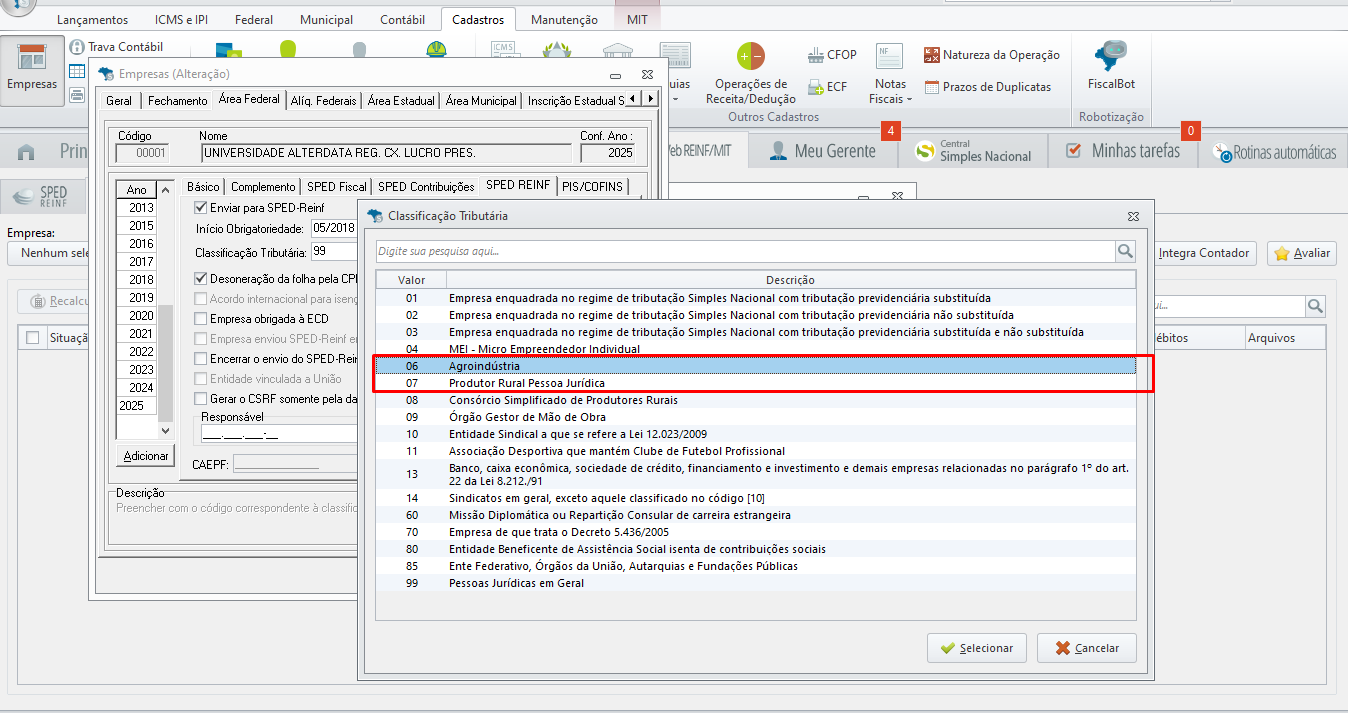Open the Empresas ribbon icon
Viewport: 1348px width, 713px height.
tap(32, 68)
